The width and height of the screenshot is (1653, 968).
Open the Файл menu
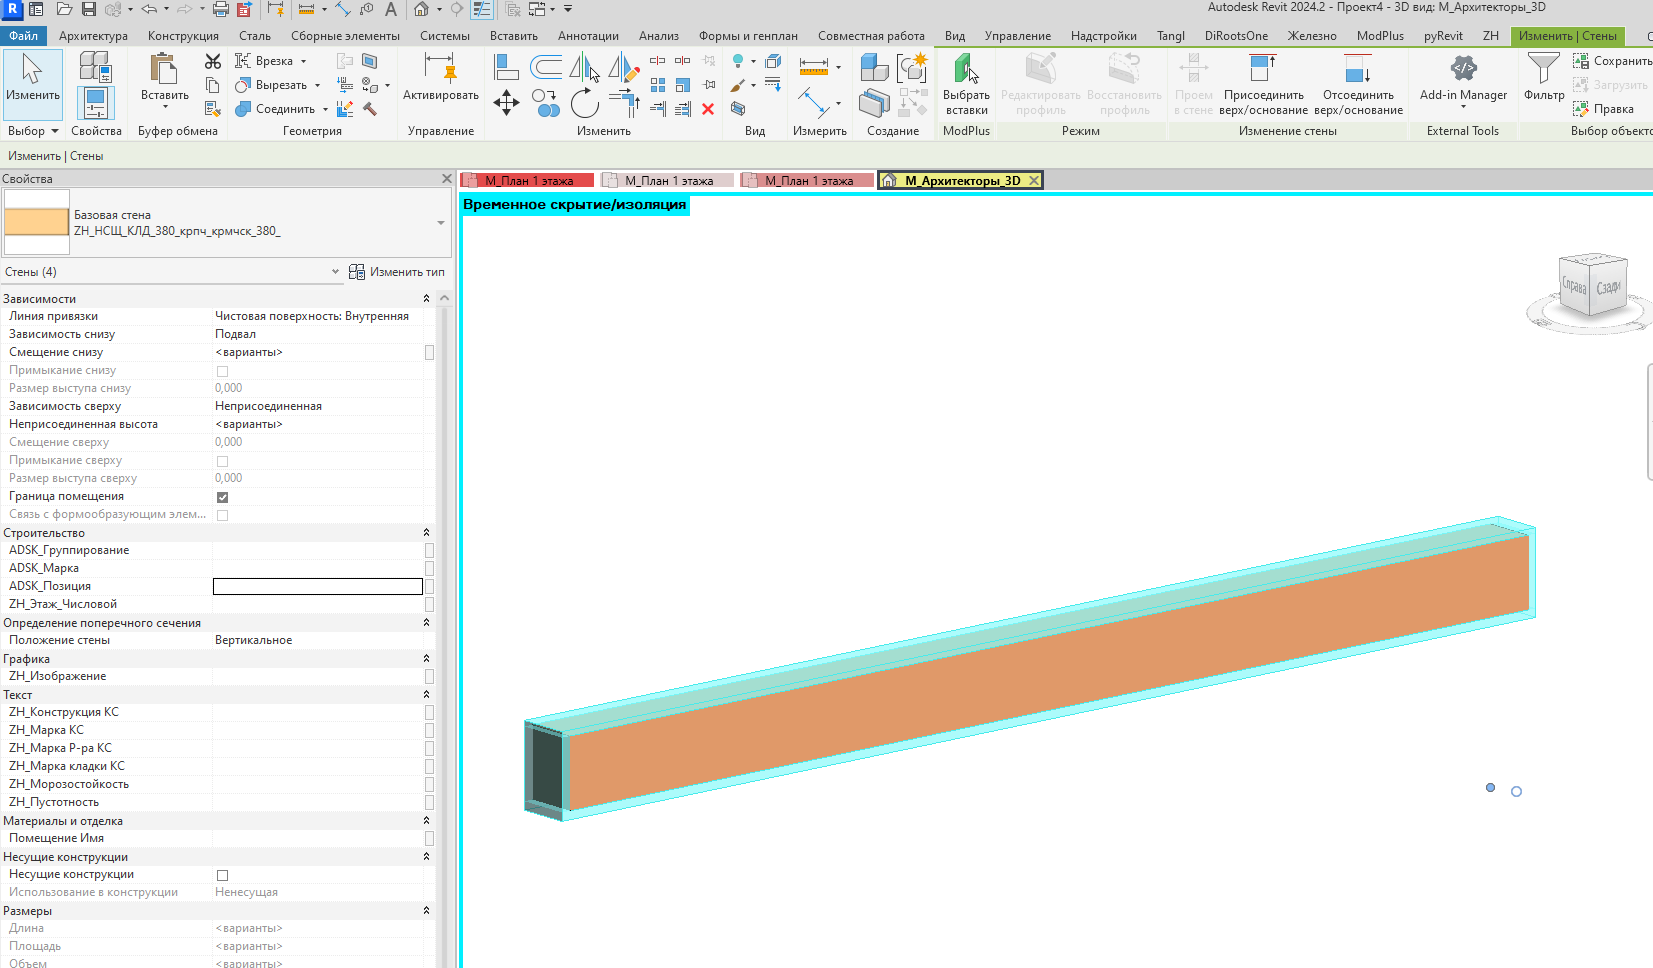click(24, 36)
